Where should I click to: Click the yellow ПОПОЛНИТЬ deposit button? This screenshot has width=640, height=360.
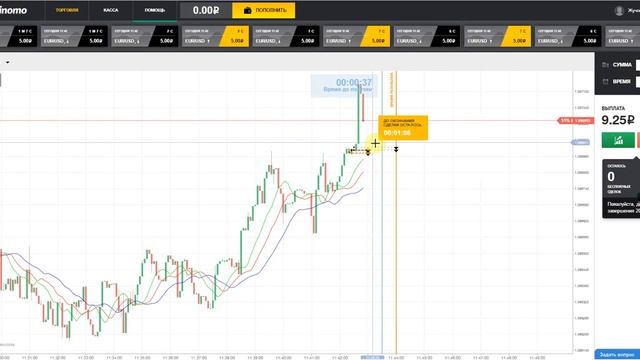click(264, 10)
